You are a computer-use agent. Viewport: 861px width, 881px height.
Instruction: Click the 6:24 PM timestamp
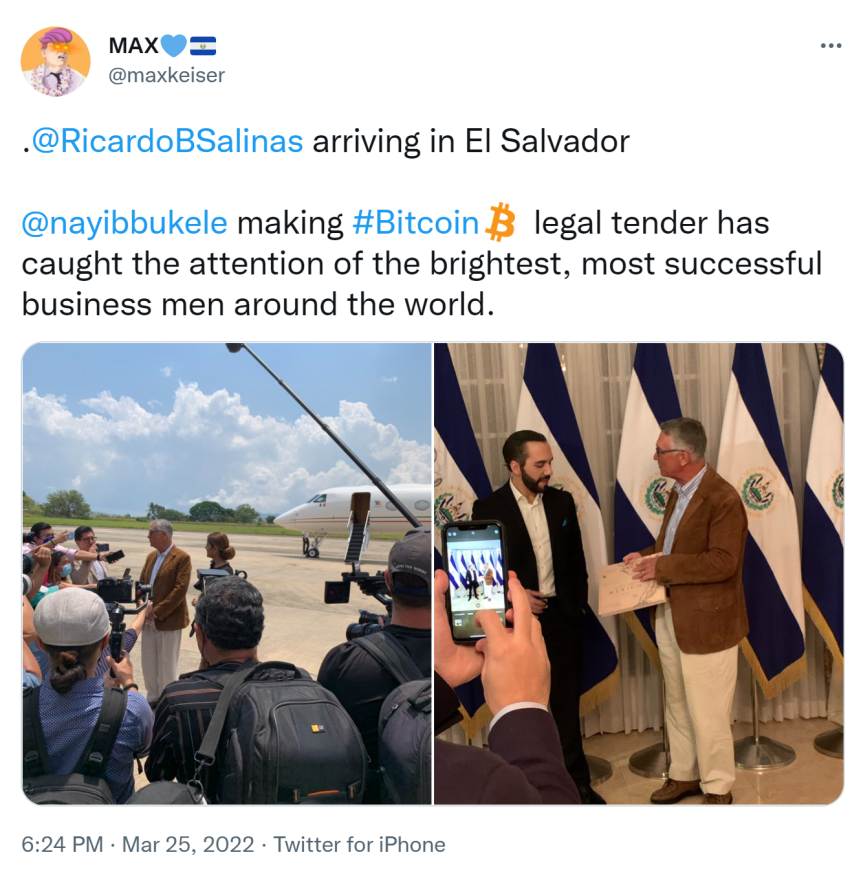[62, 844]
